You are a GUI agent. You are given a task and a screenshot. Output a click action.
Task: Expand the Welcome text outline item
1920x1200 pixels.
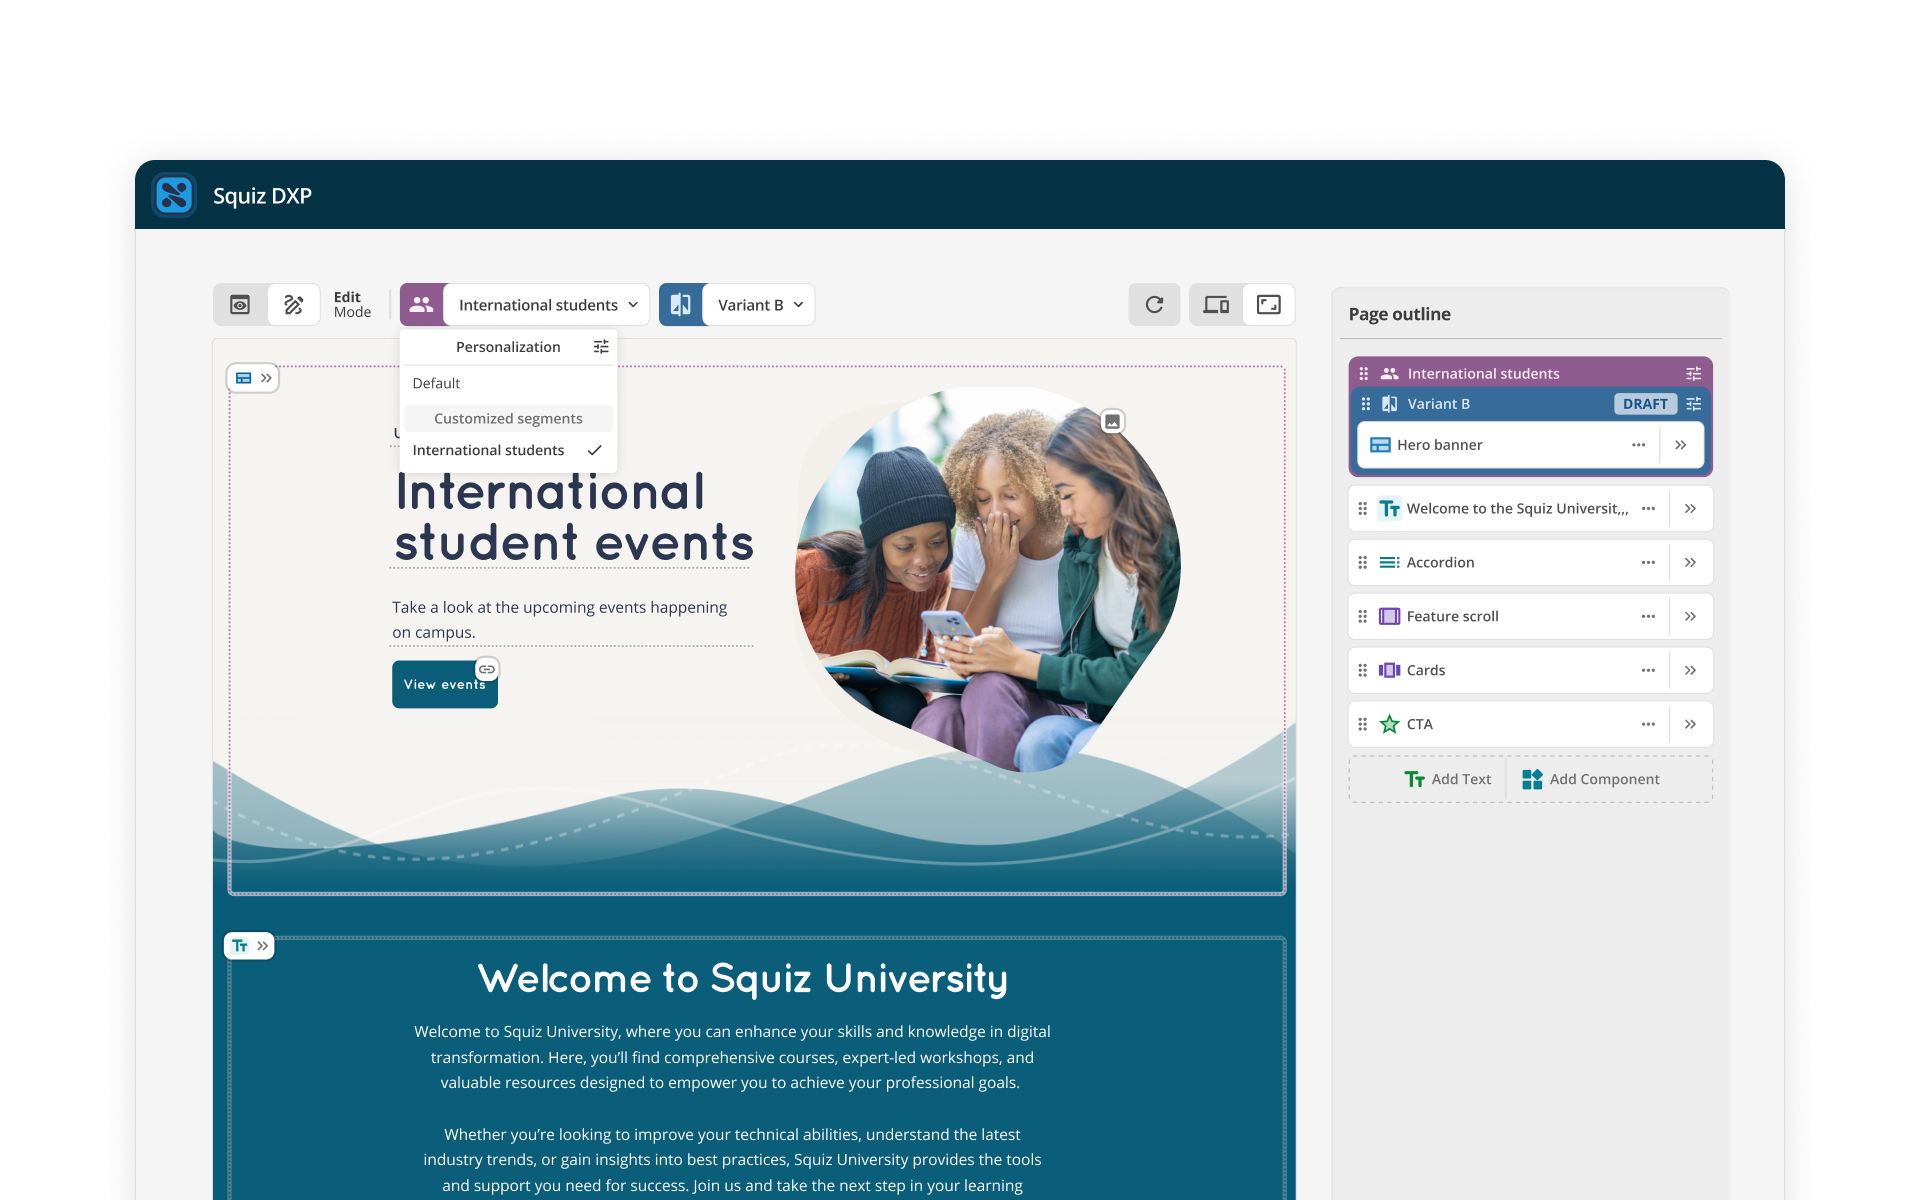click(1690, 509)
